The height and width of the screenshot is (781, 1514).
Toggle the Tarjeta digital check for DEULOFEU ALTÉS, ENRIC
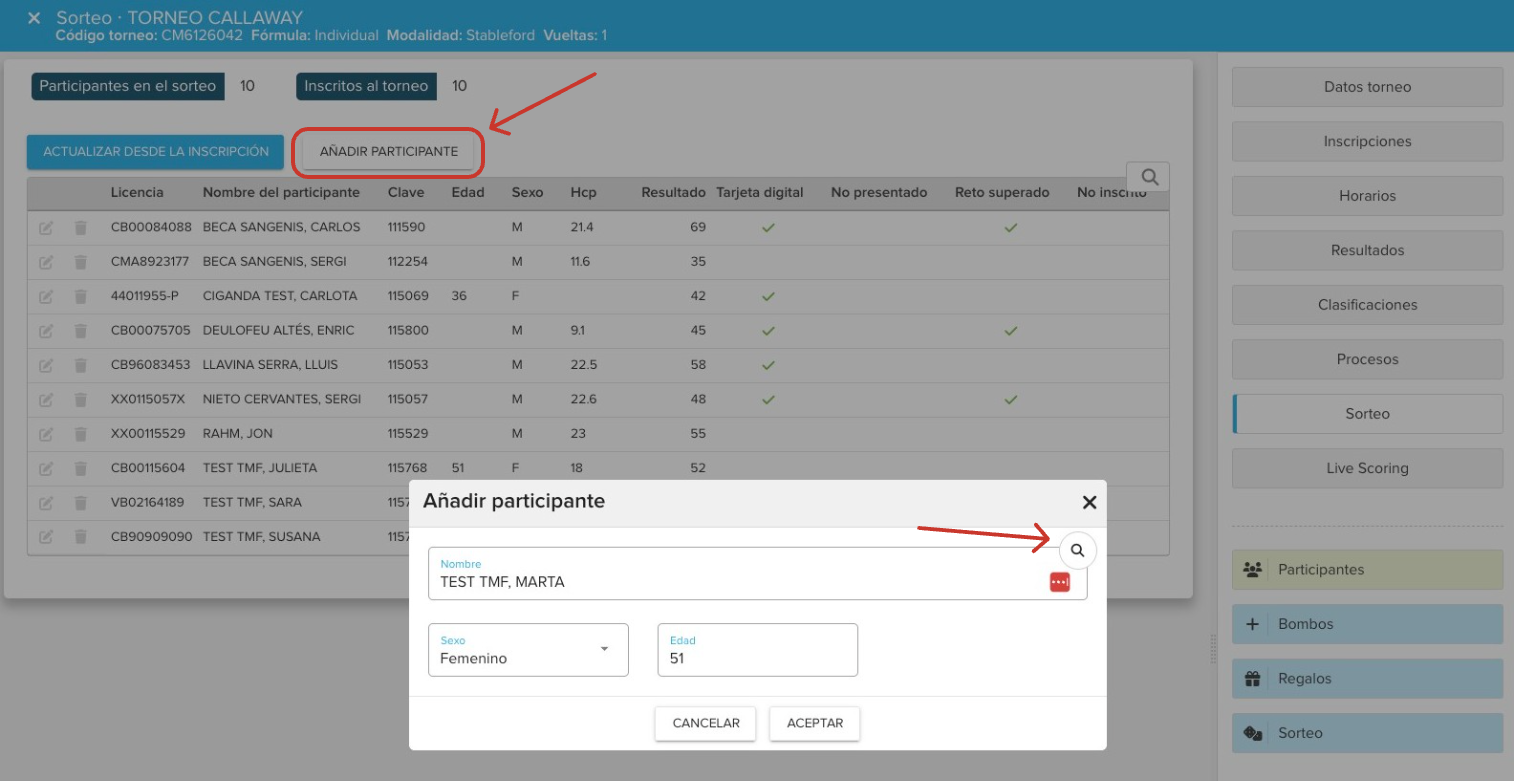tap(768, 331)
